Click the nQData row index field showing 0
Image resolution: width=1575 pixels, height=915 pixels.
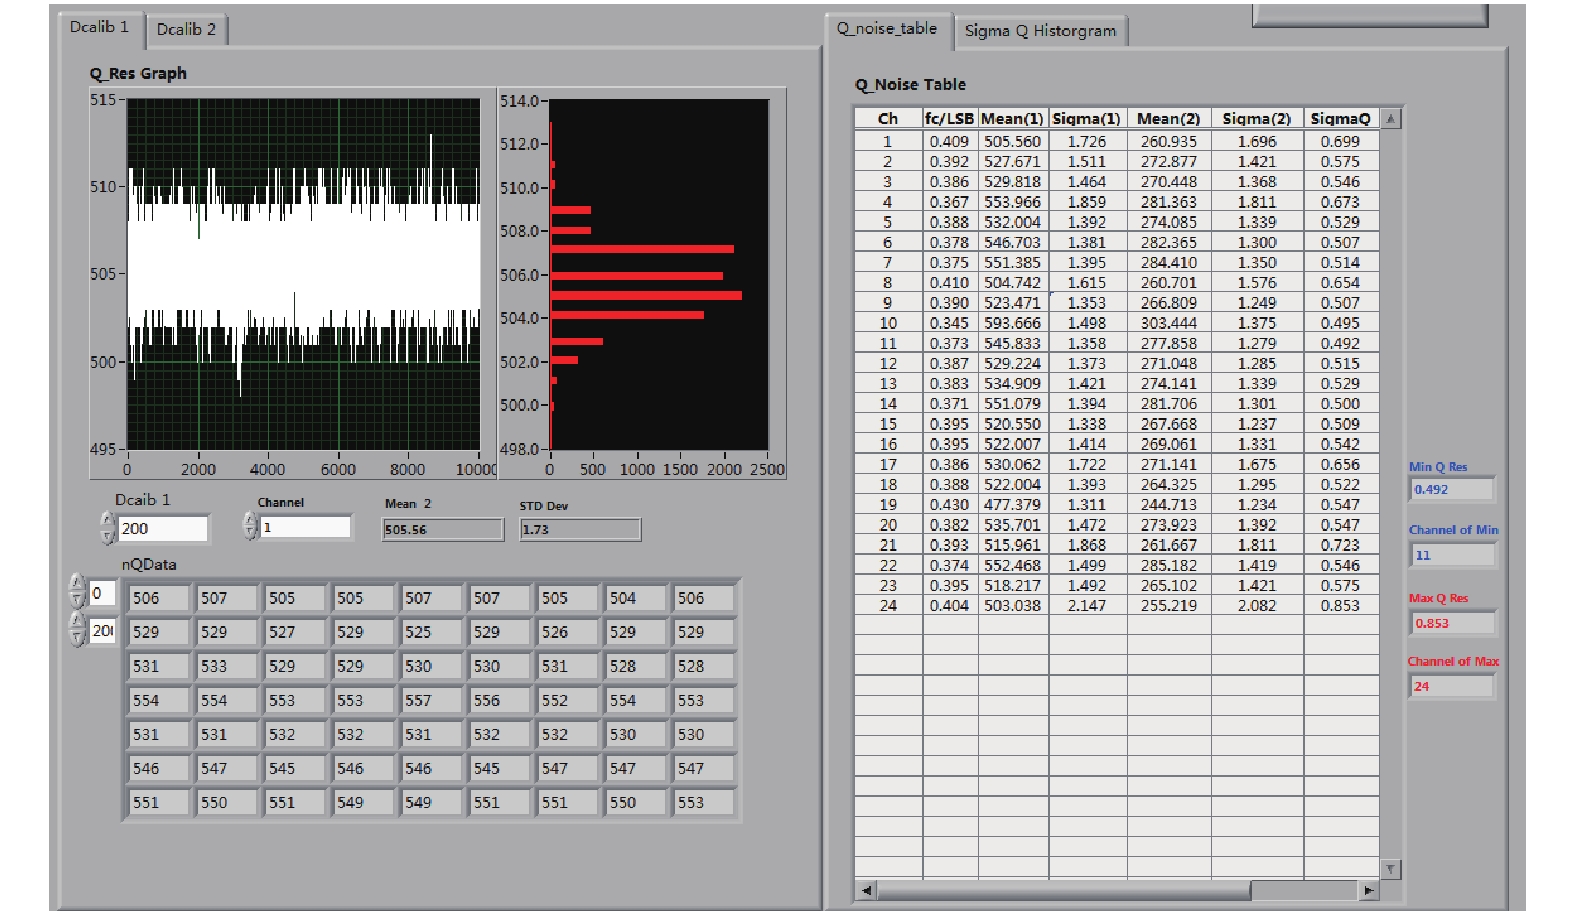tap(102, 593)
